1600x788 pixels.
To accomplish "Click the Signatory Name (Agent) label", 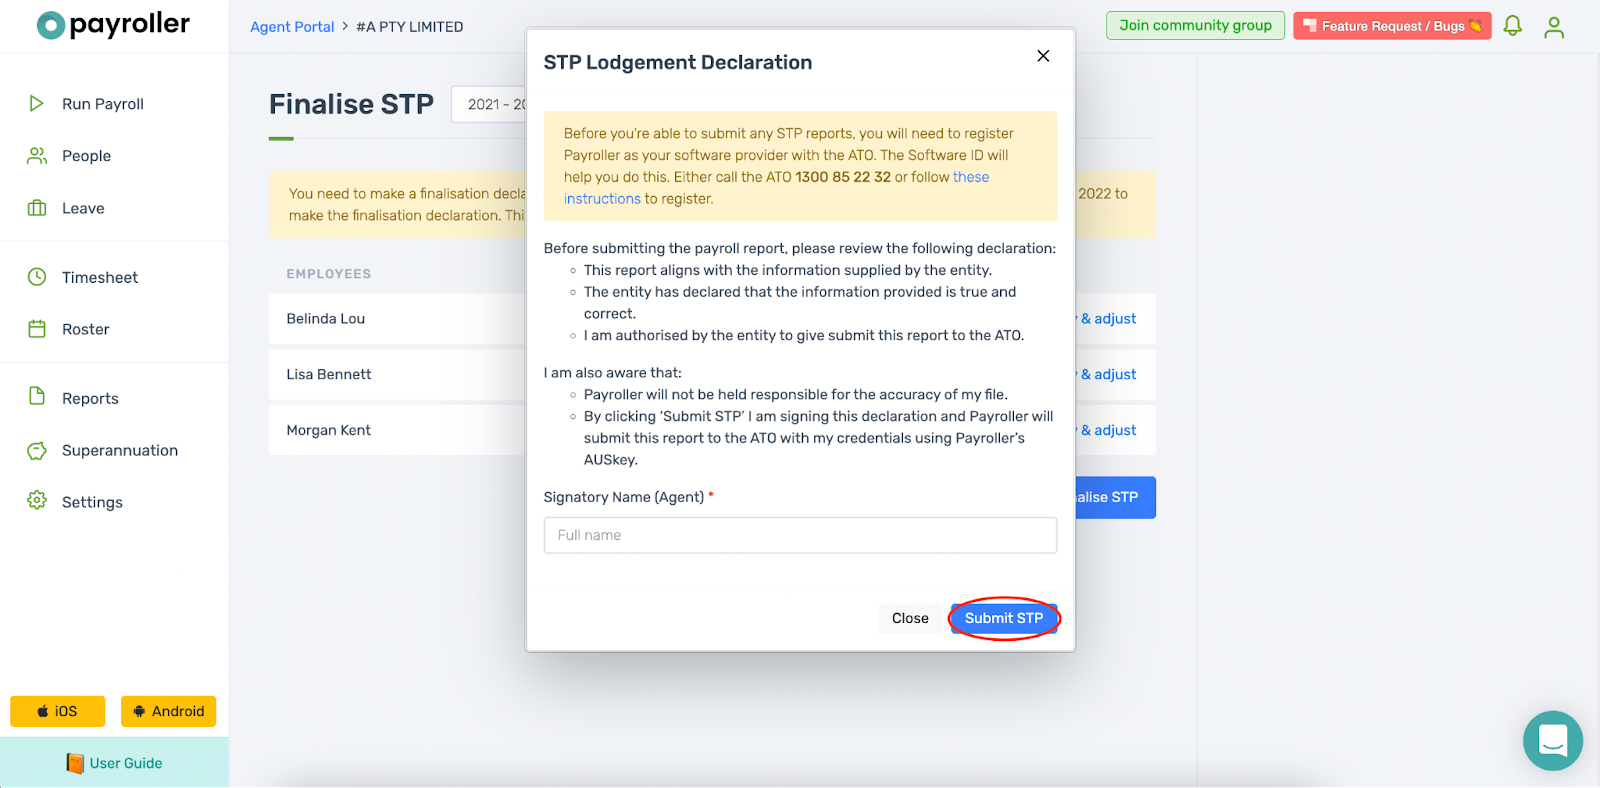I will click(x=624, y=497).
